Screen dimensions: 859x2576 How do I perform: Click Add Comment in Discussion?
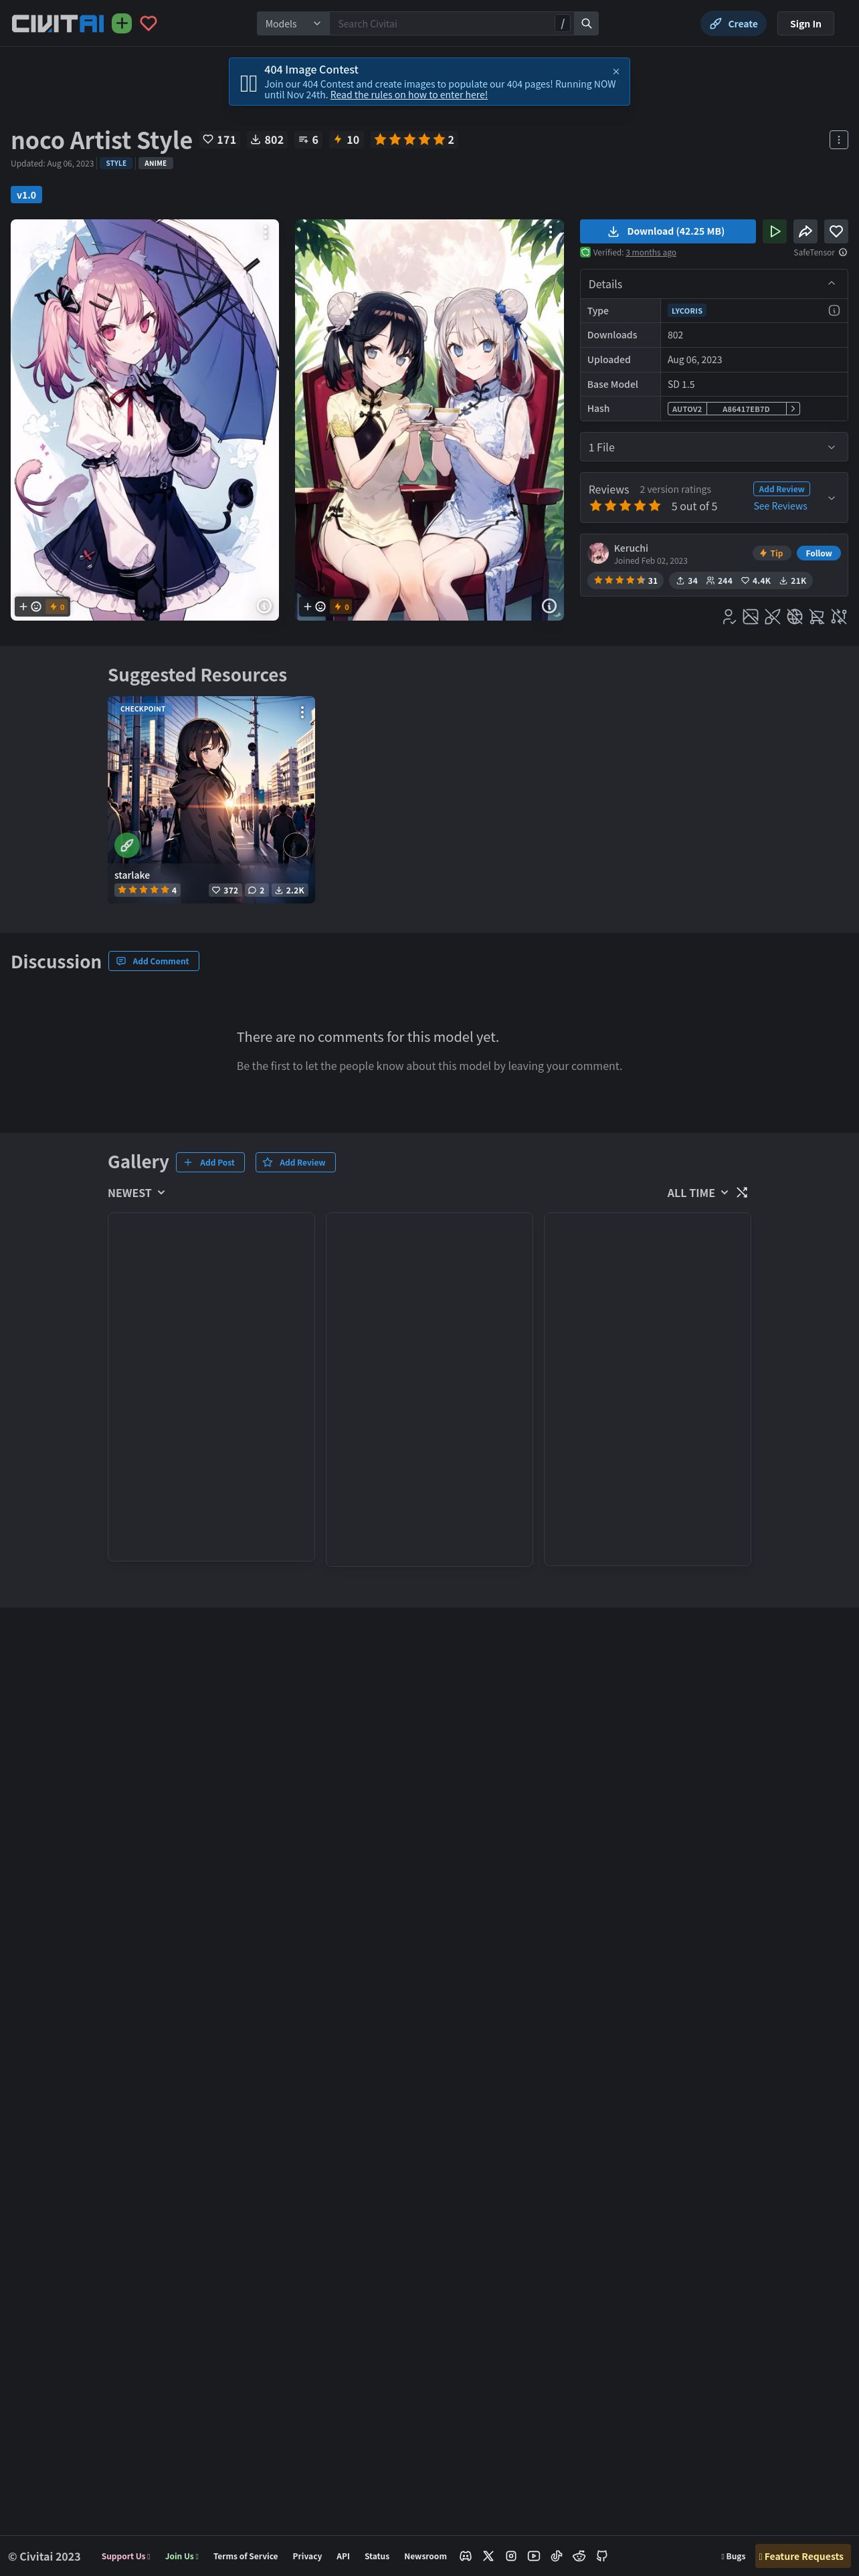click(x=153, y=961)
